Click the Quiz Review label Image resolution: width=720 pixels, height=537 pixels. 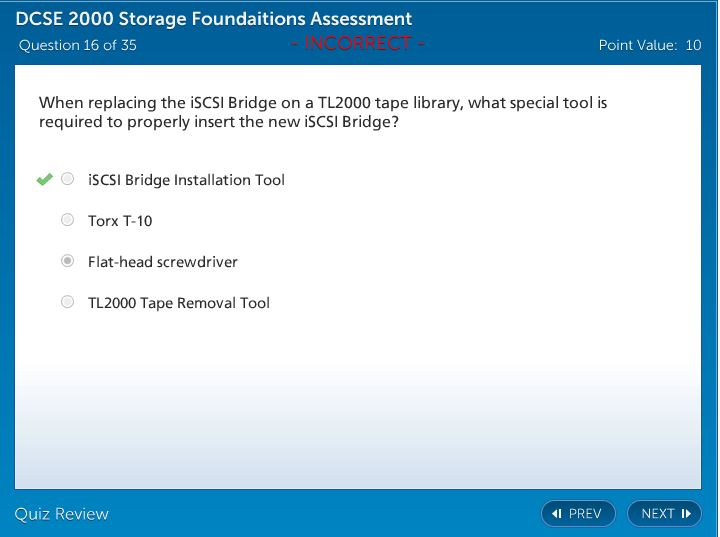[x=61, y=514]
